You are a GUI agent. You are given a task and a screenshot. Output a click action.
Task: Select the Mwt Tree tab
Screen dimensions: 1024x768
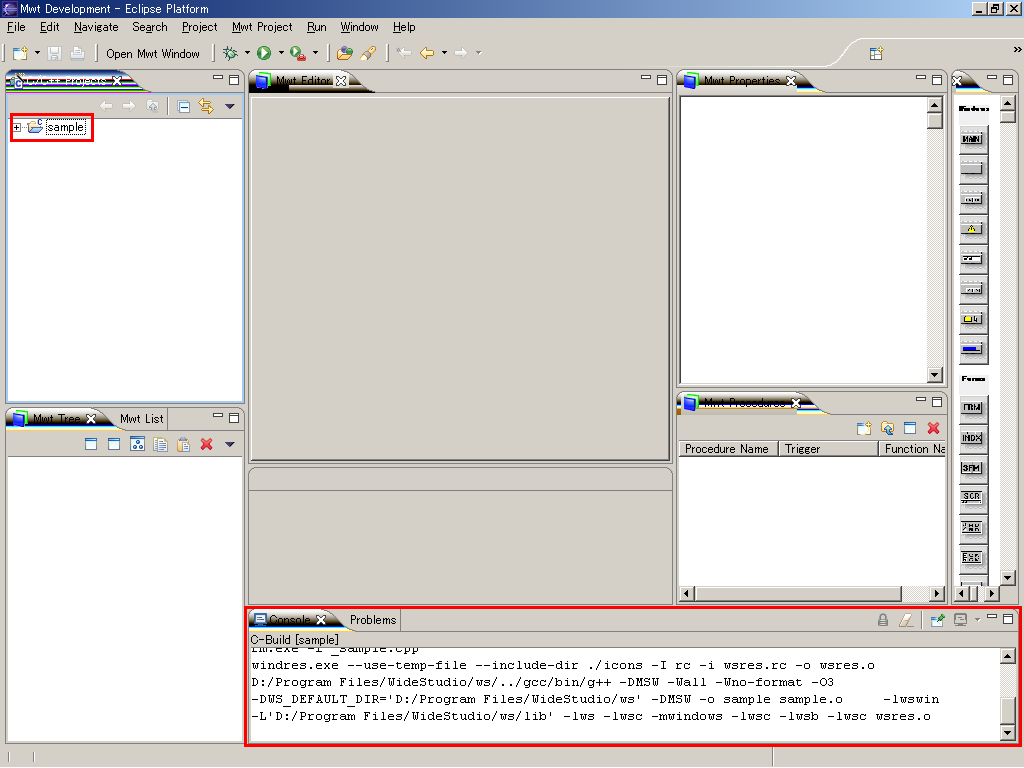[x=56, y=419]
